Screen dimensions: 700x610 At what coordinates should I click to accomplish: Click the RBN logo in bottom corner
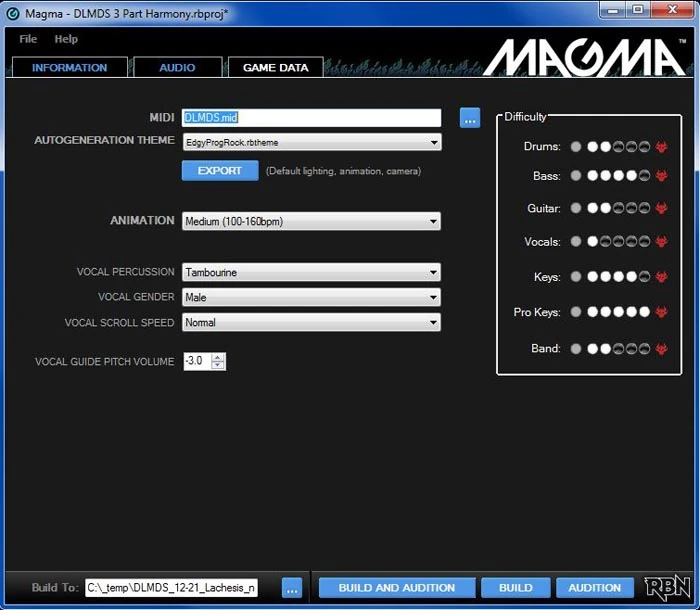pyautogui.click(x=667, y=587)
